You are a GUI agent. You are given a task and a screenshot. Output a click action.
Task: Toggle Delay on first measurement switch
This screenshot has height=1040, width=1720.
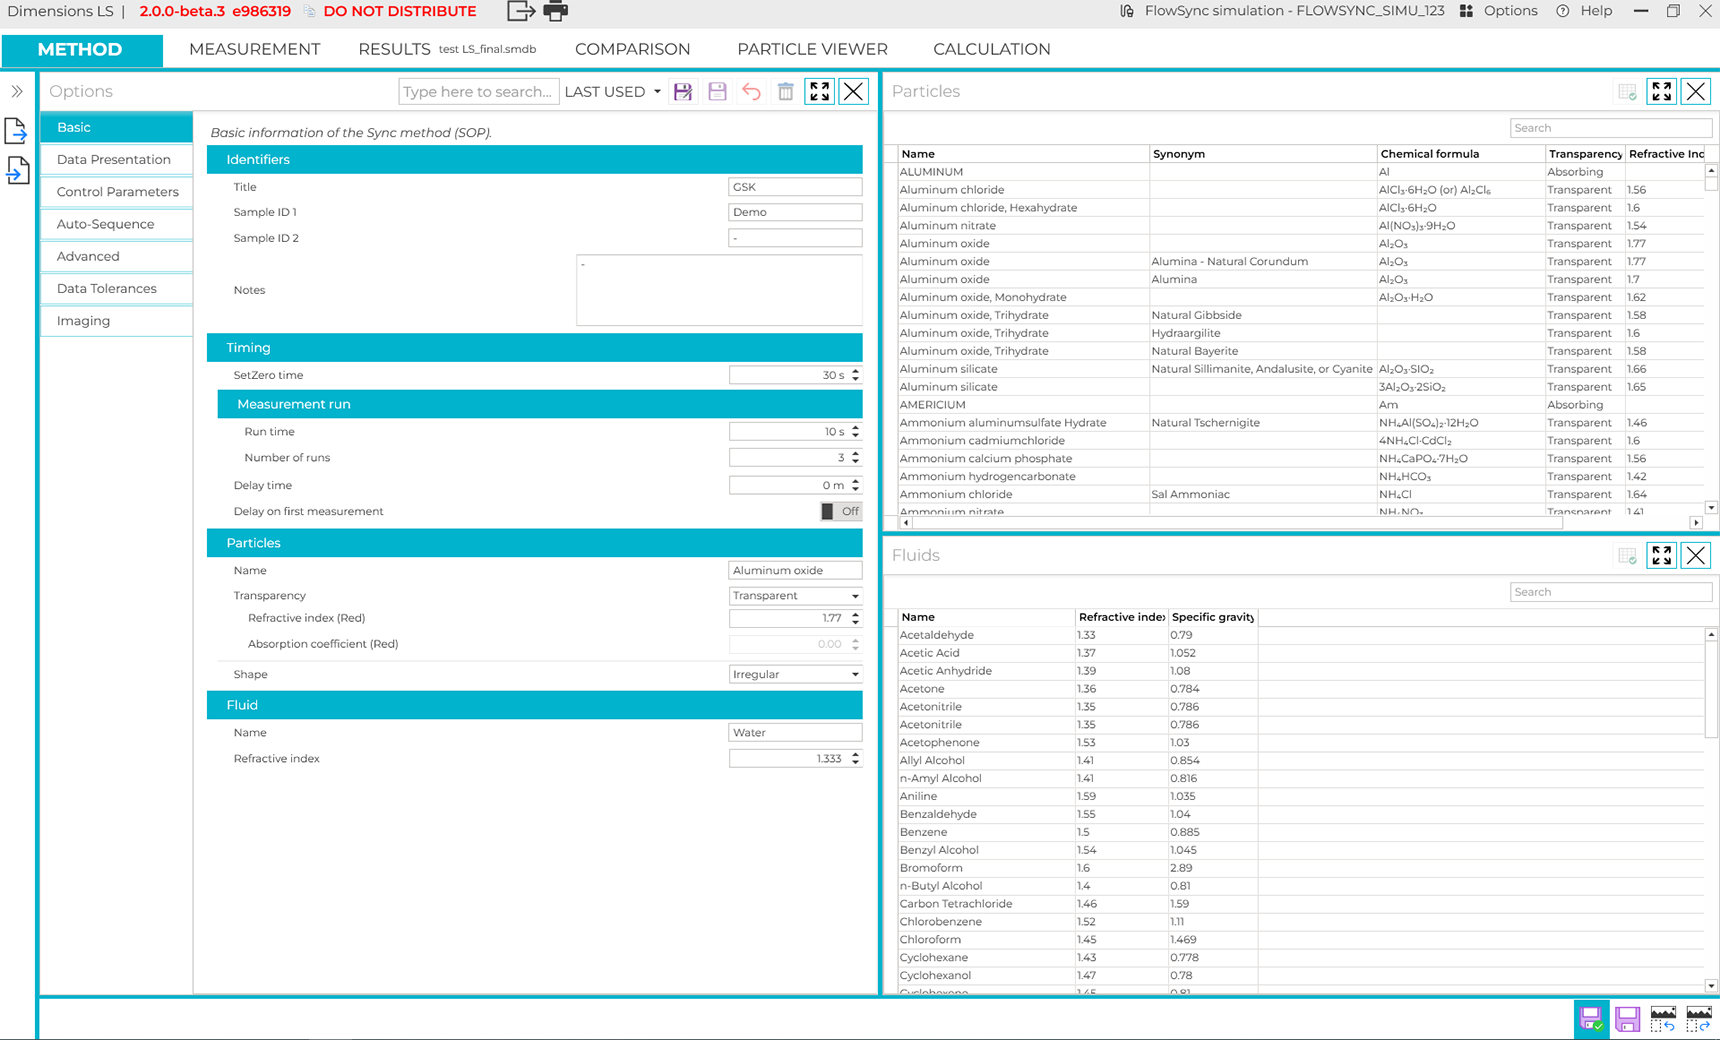(841, 511)
